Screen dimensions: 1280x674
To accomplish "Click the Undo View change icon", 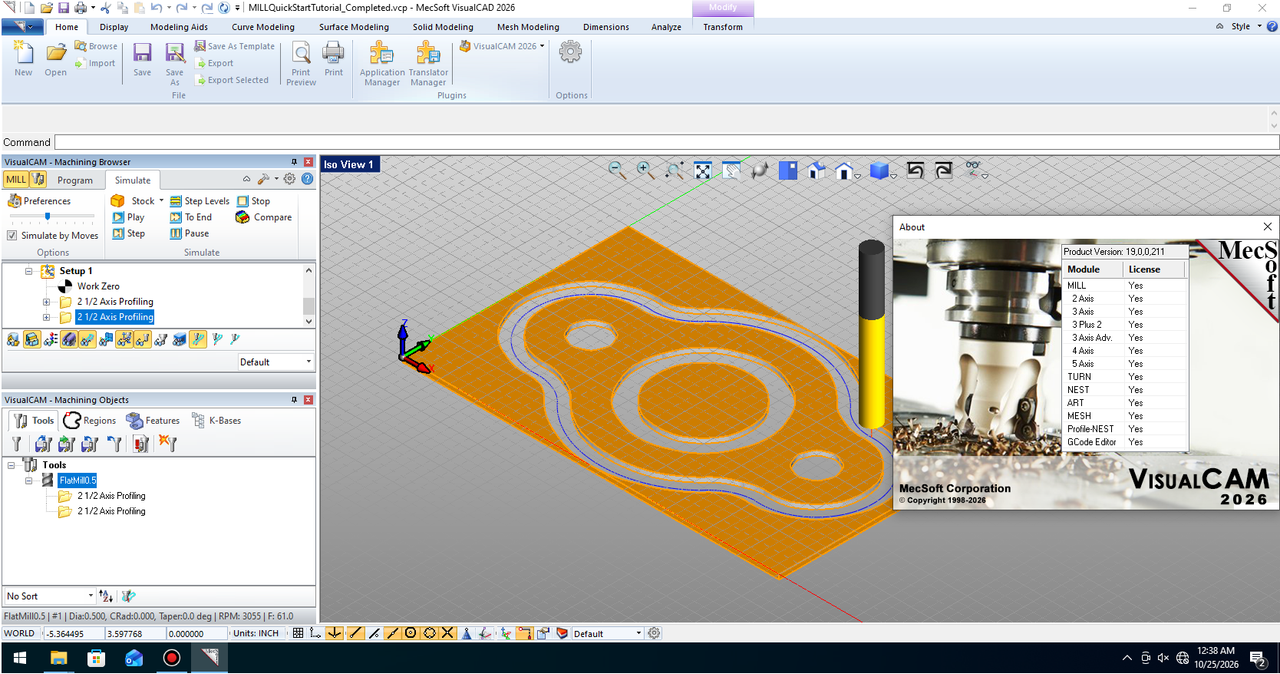I will tap(915, 170).
